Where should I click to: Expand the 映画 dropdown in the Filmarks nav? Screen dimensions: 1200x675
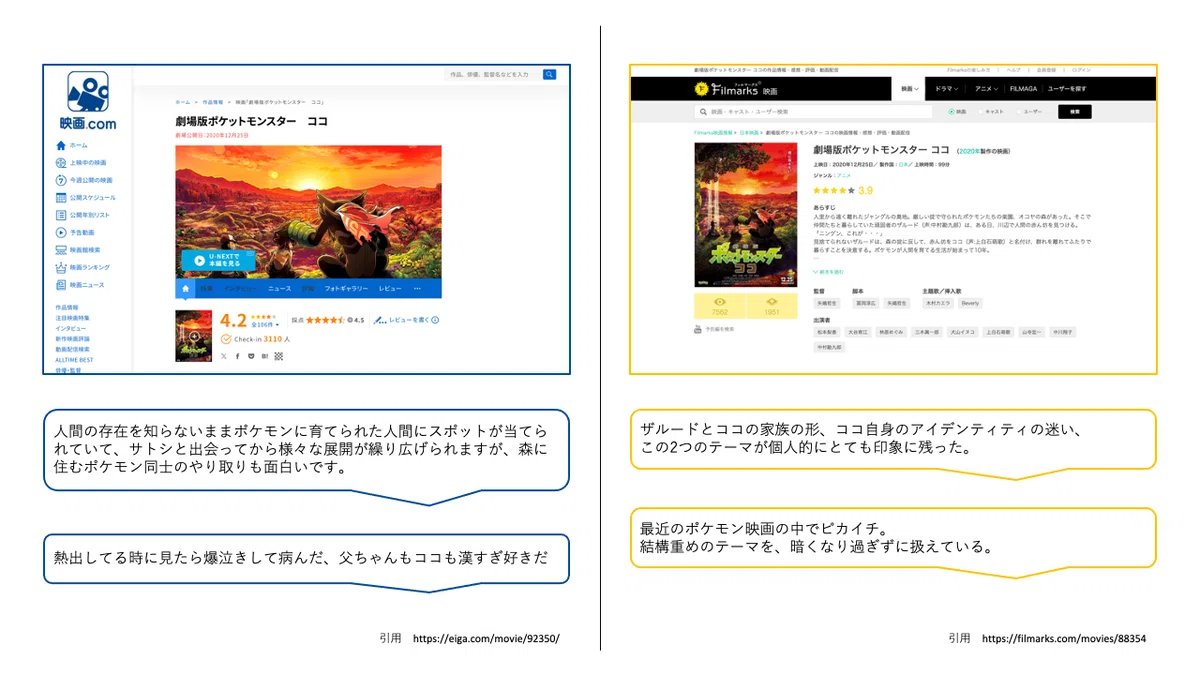[910, 89]
